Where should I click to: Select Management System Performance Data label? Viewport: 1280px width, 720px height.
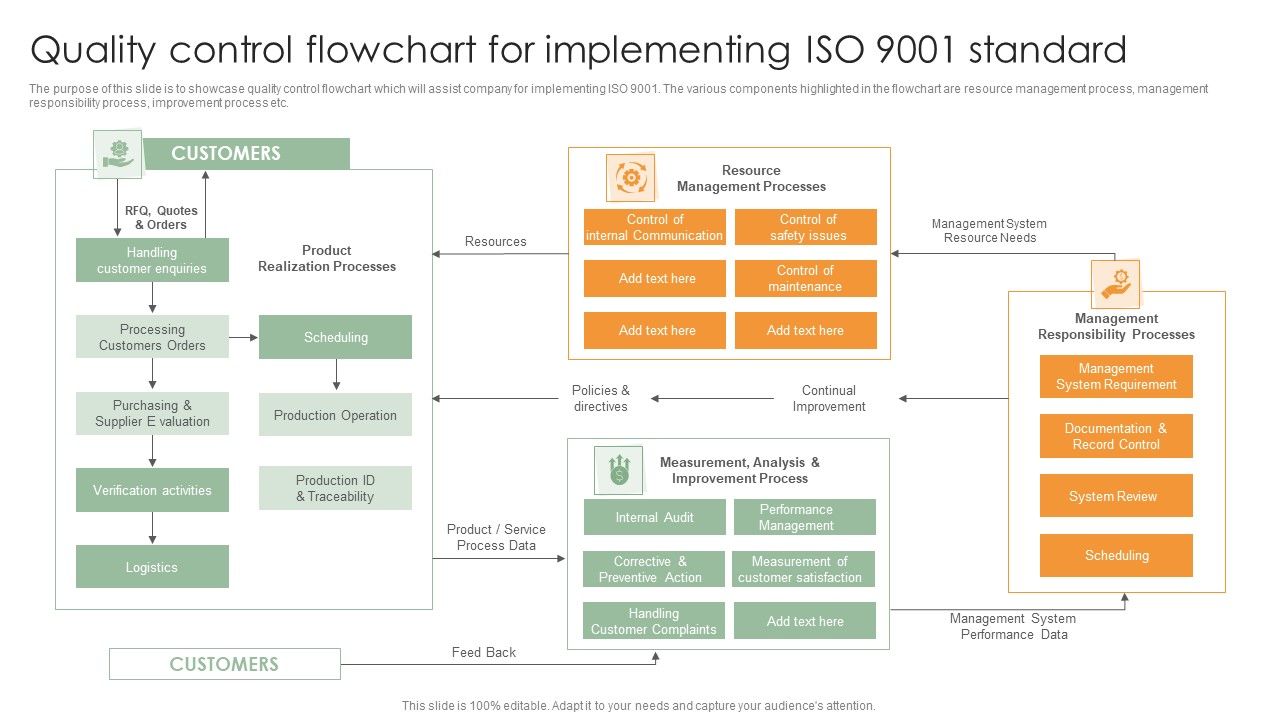click(1013, 626)
